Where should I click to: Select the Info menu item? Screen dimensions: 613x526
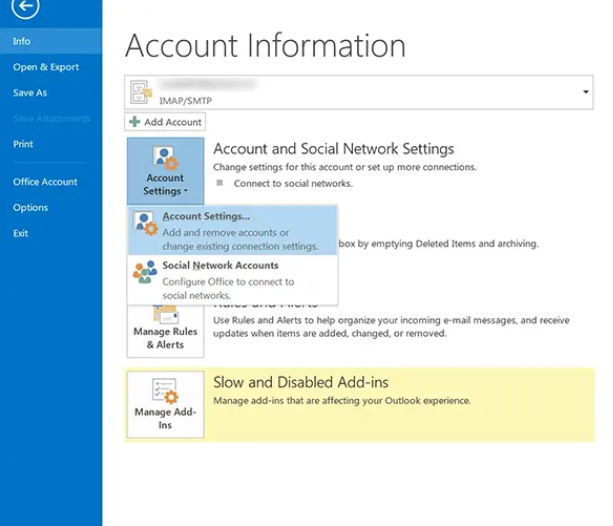[51, 41]
